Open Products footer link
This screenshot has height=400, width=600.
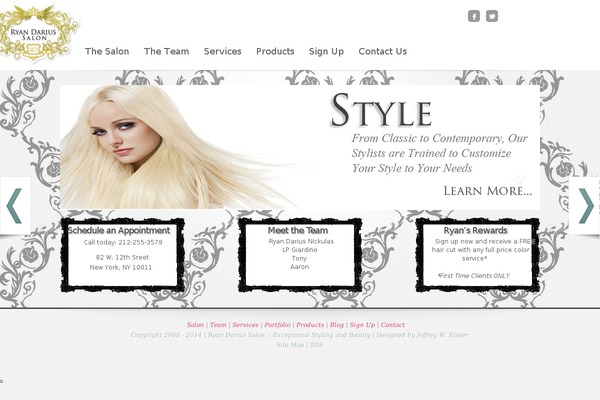[310, 325]
